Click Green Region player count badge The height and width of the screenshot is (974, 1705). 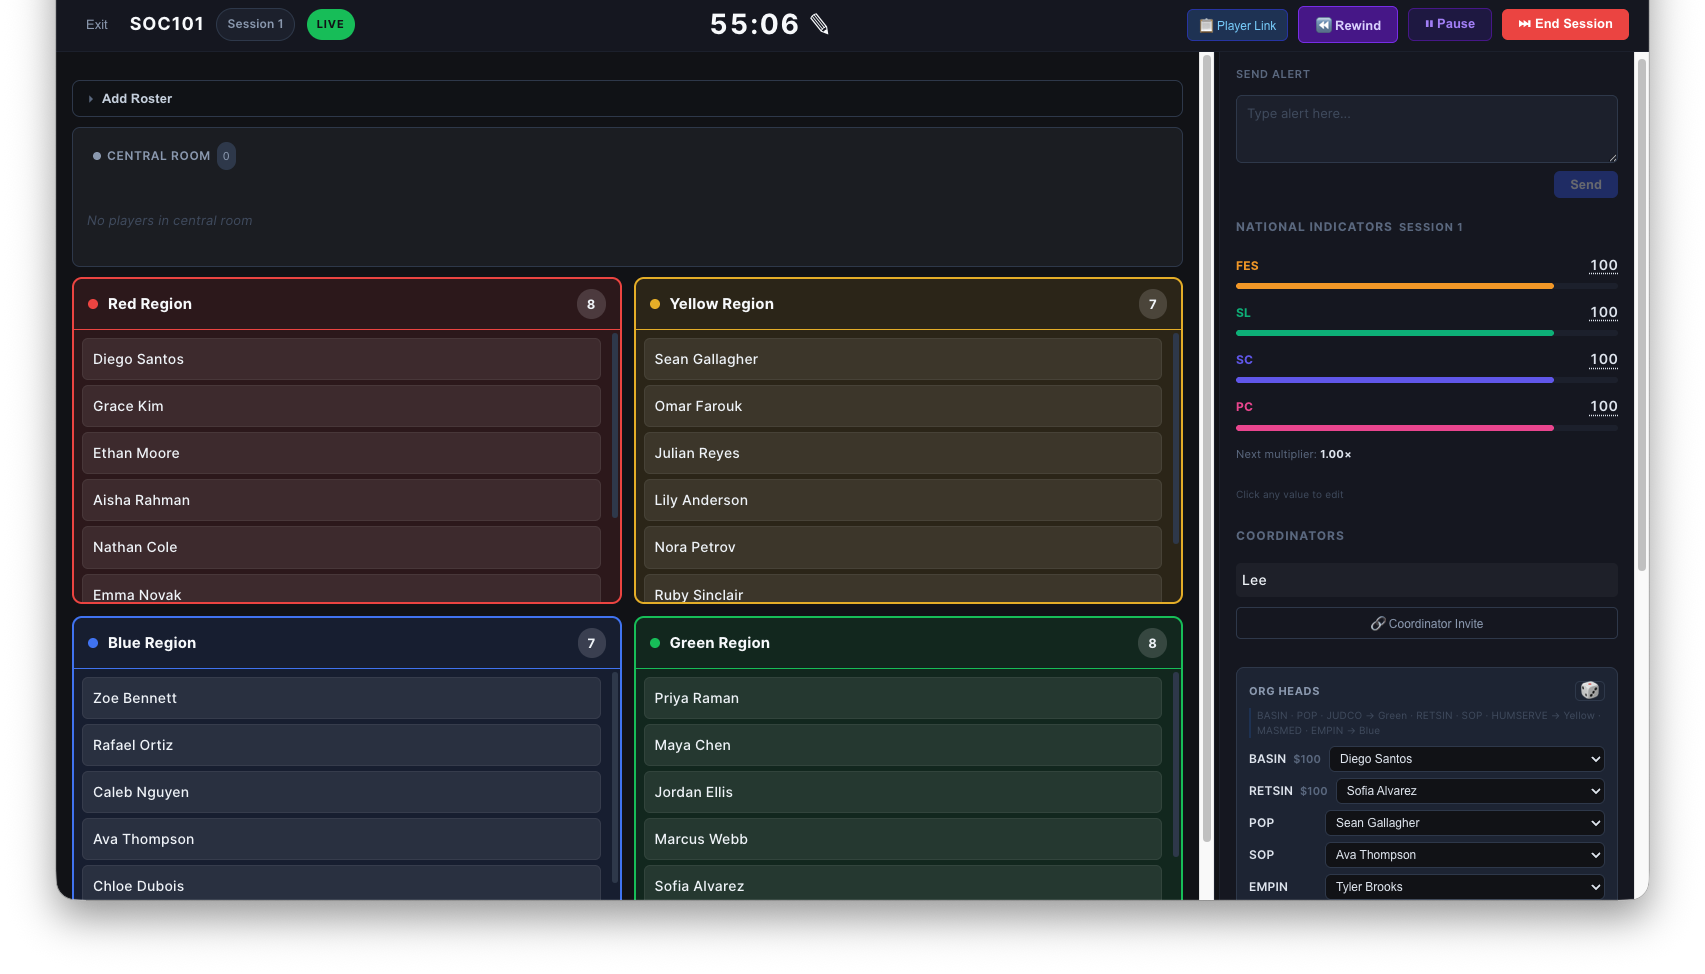1152,643
